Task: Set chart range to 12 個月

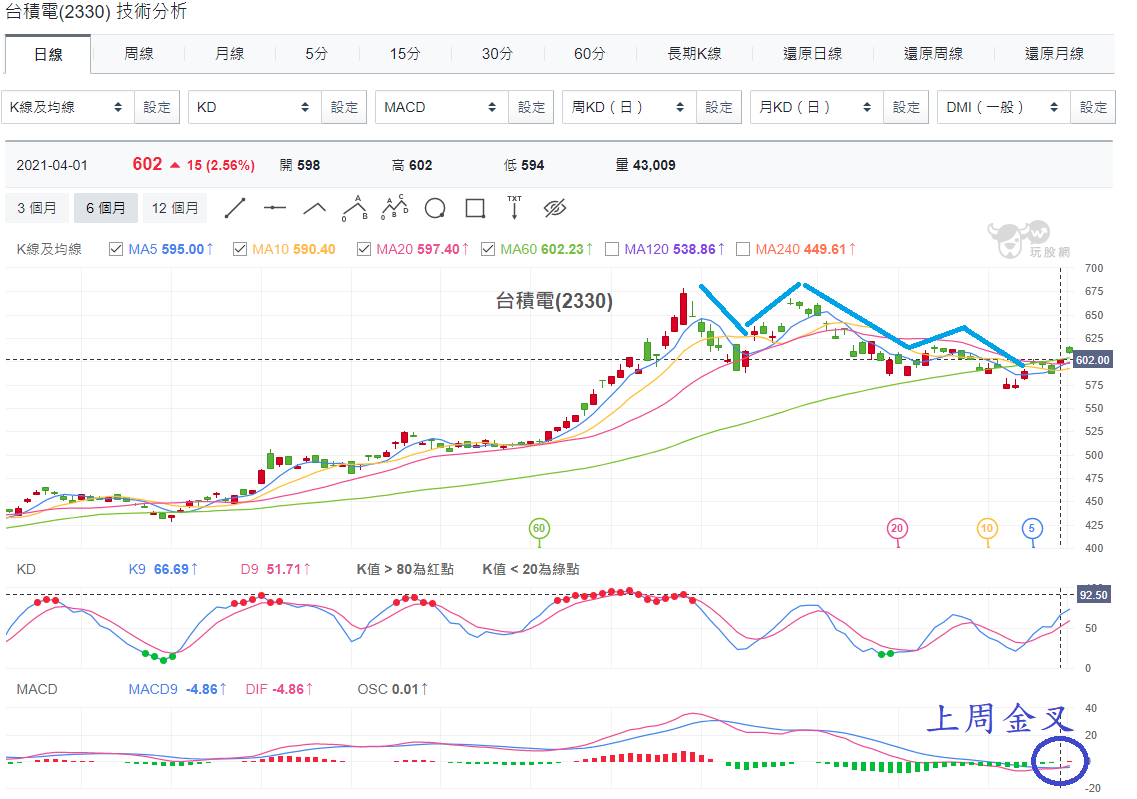Action: point(175,208)
